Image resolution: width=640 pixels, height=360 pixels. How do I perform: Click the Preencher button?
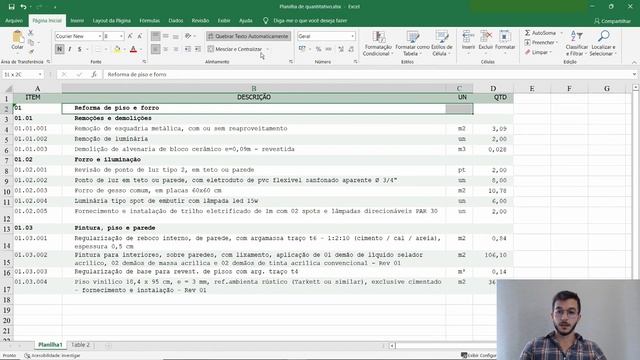pos(540,42)
